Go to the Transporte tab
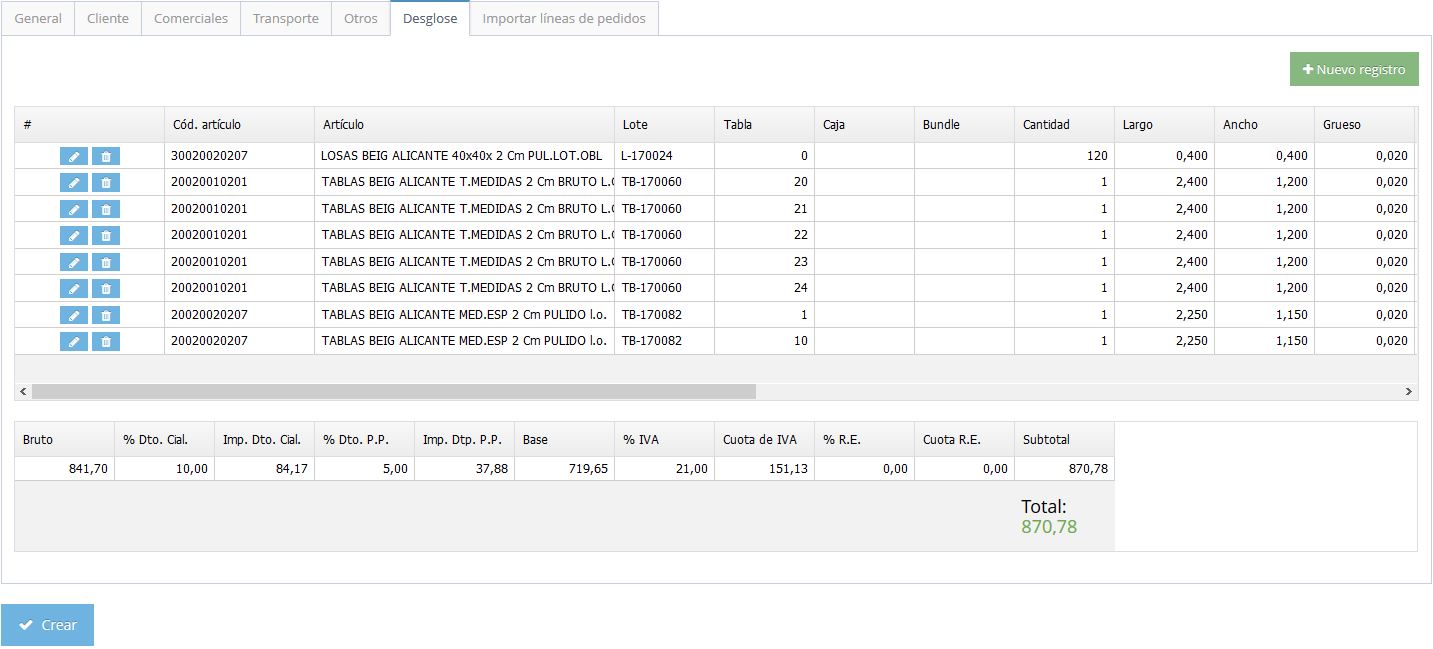The width and height of the screenshot is (1433, 649). click(x=286, y=18)
